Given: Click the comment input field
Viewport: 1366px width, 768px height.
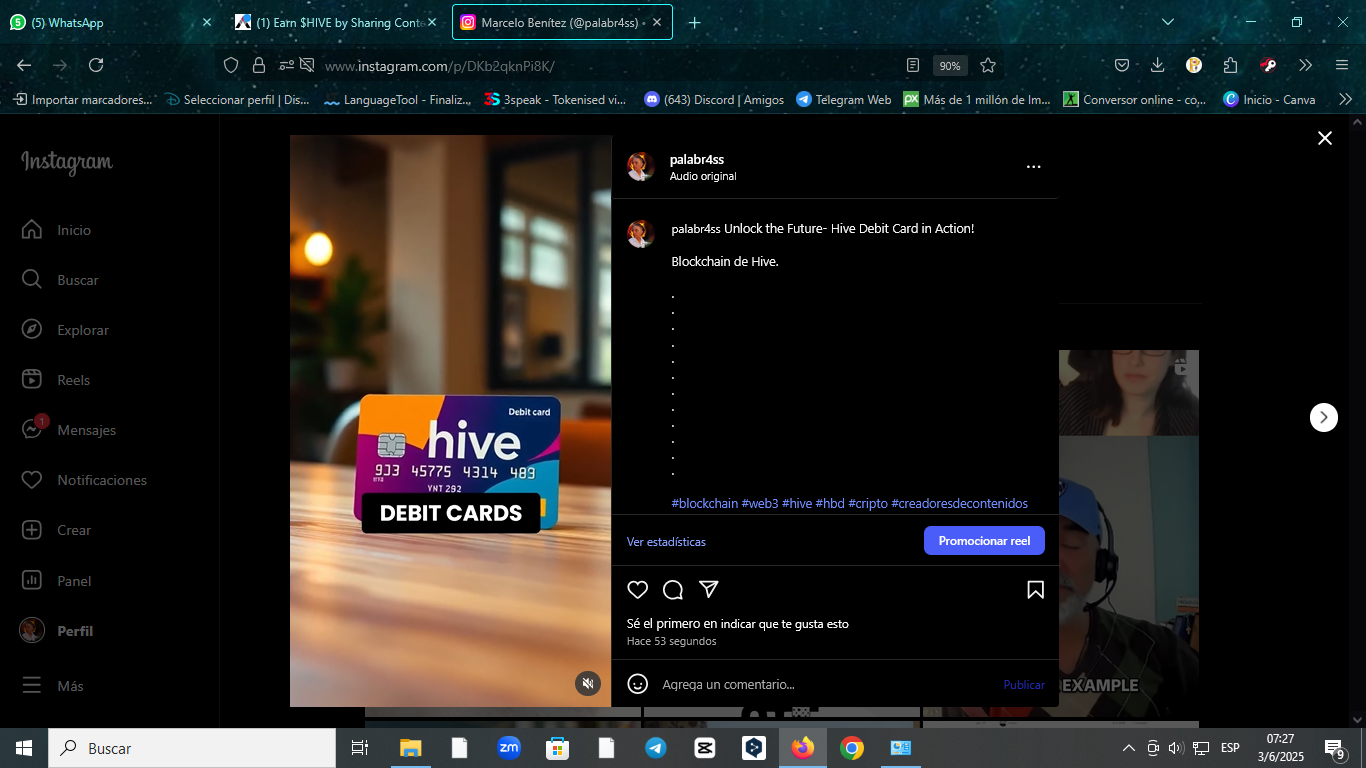Looking at the screenshot, I should point(826,685).
